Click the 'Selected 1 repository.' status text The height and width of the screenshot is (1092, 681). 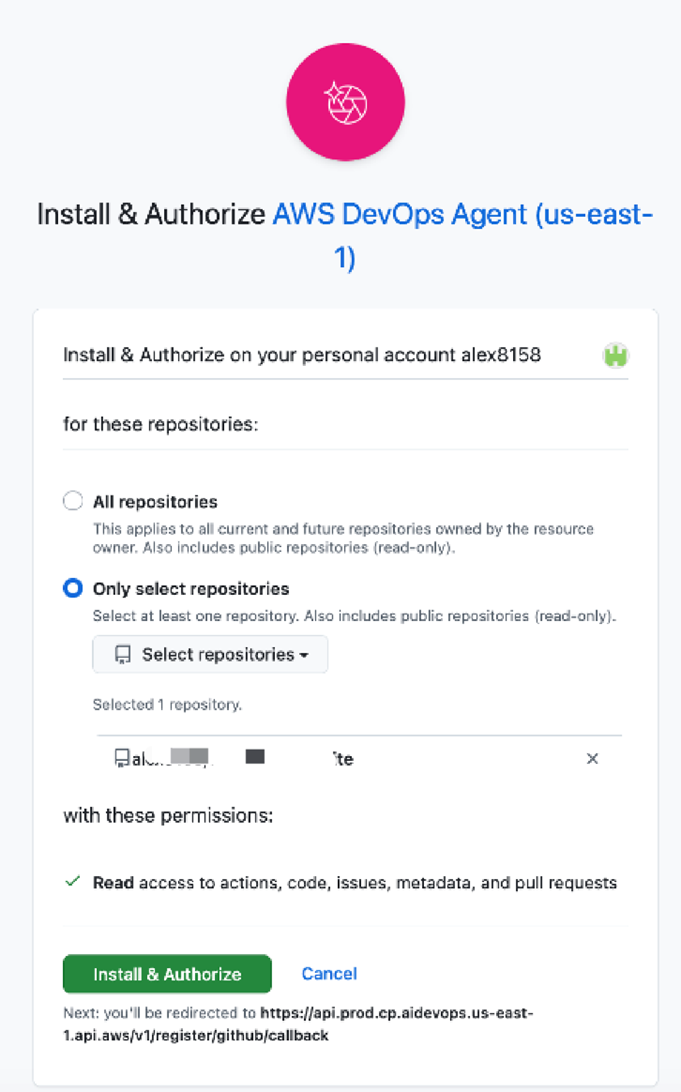(167, 704)
